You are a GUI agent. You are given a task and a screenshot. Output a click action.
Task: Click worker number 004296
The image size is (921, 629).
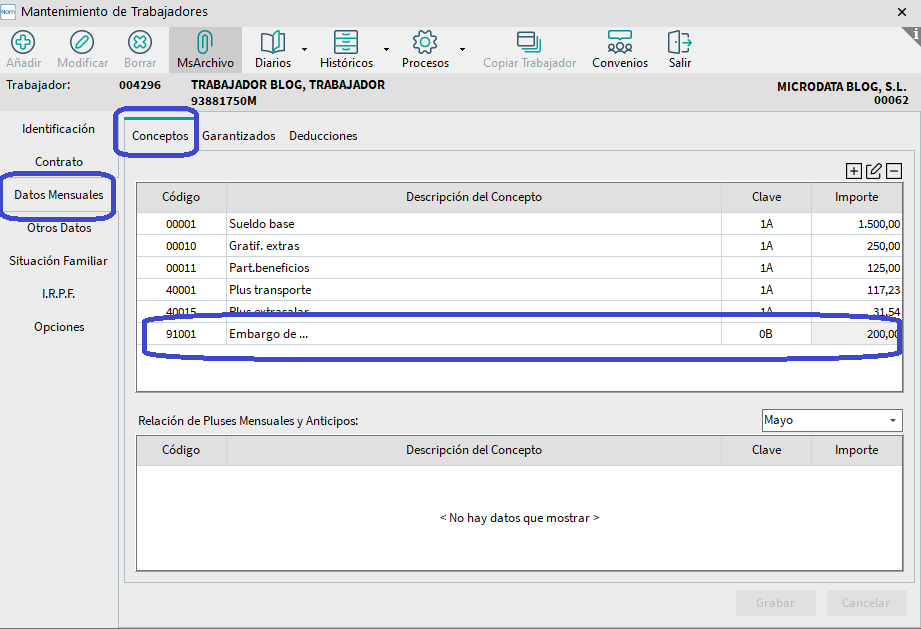pos(140,85)
